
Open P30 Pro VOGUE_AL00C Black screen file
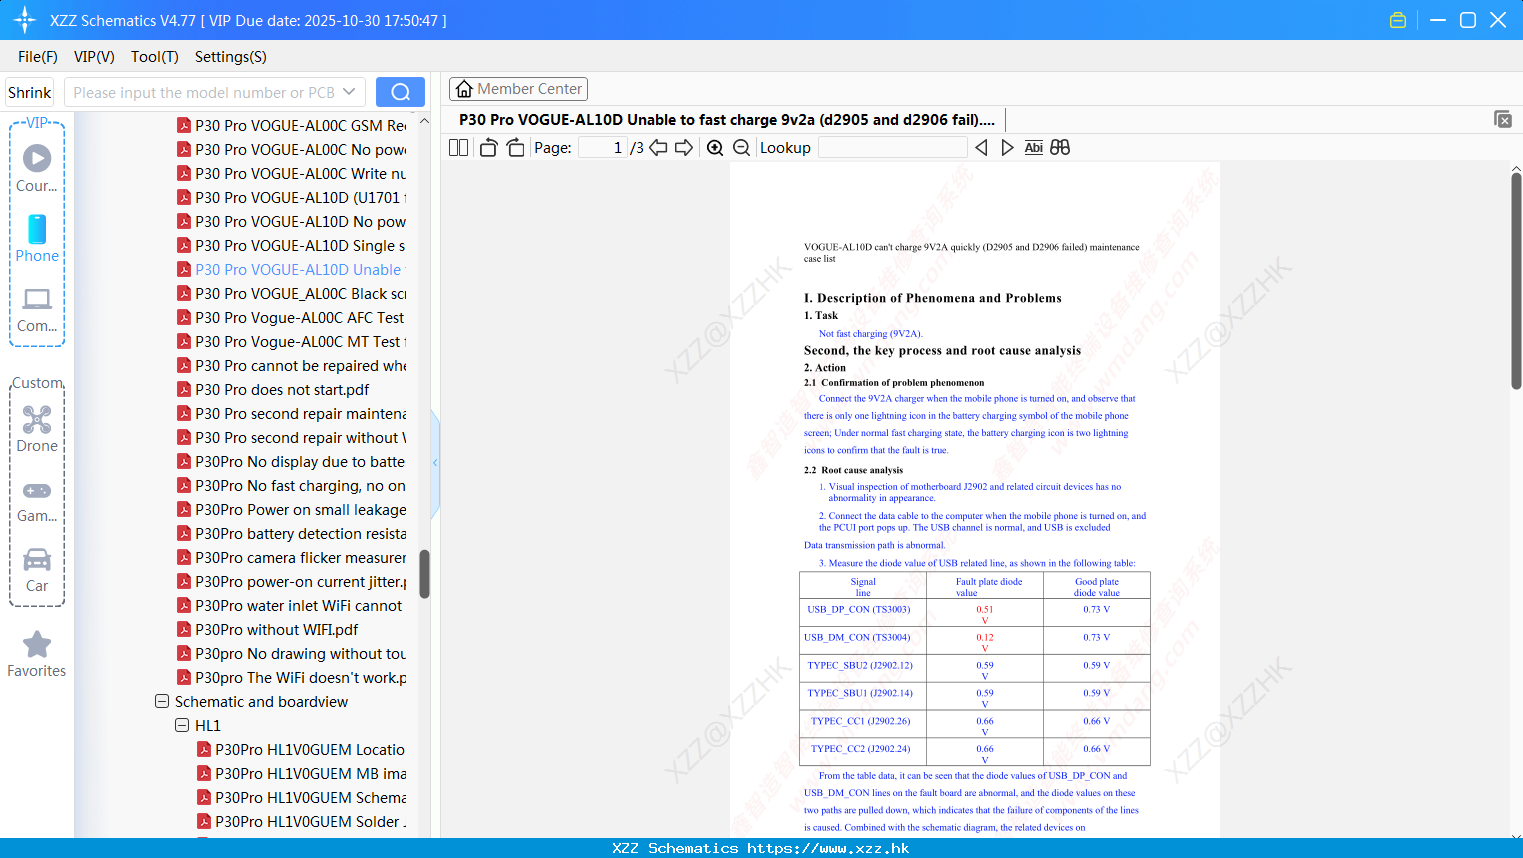tap(292, 293)
